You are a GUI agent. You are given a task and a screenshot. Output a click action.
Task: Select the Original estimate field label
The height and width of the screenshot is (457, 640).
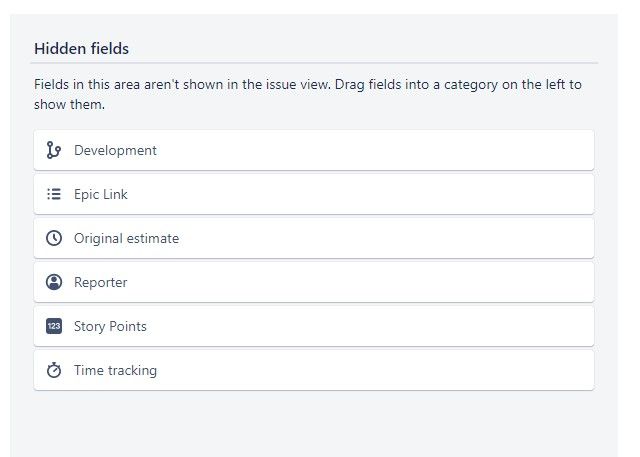click(x=127, y=238)
